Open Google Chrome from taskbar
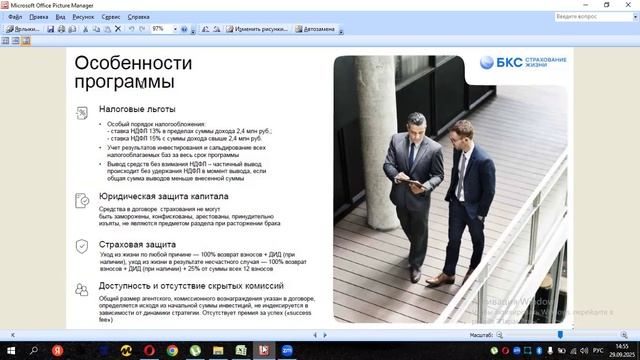Viewport: 640px width, 360px height. [x=172, y=351]
